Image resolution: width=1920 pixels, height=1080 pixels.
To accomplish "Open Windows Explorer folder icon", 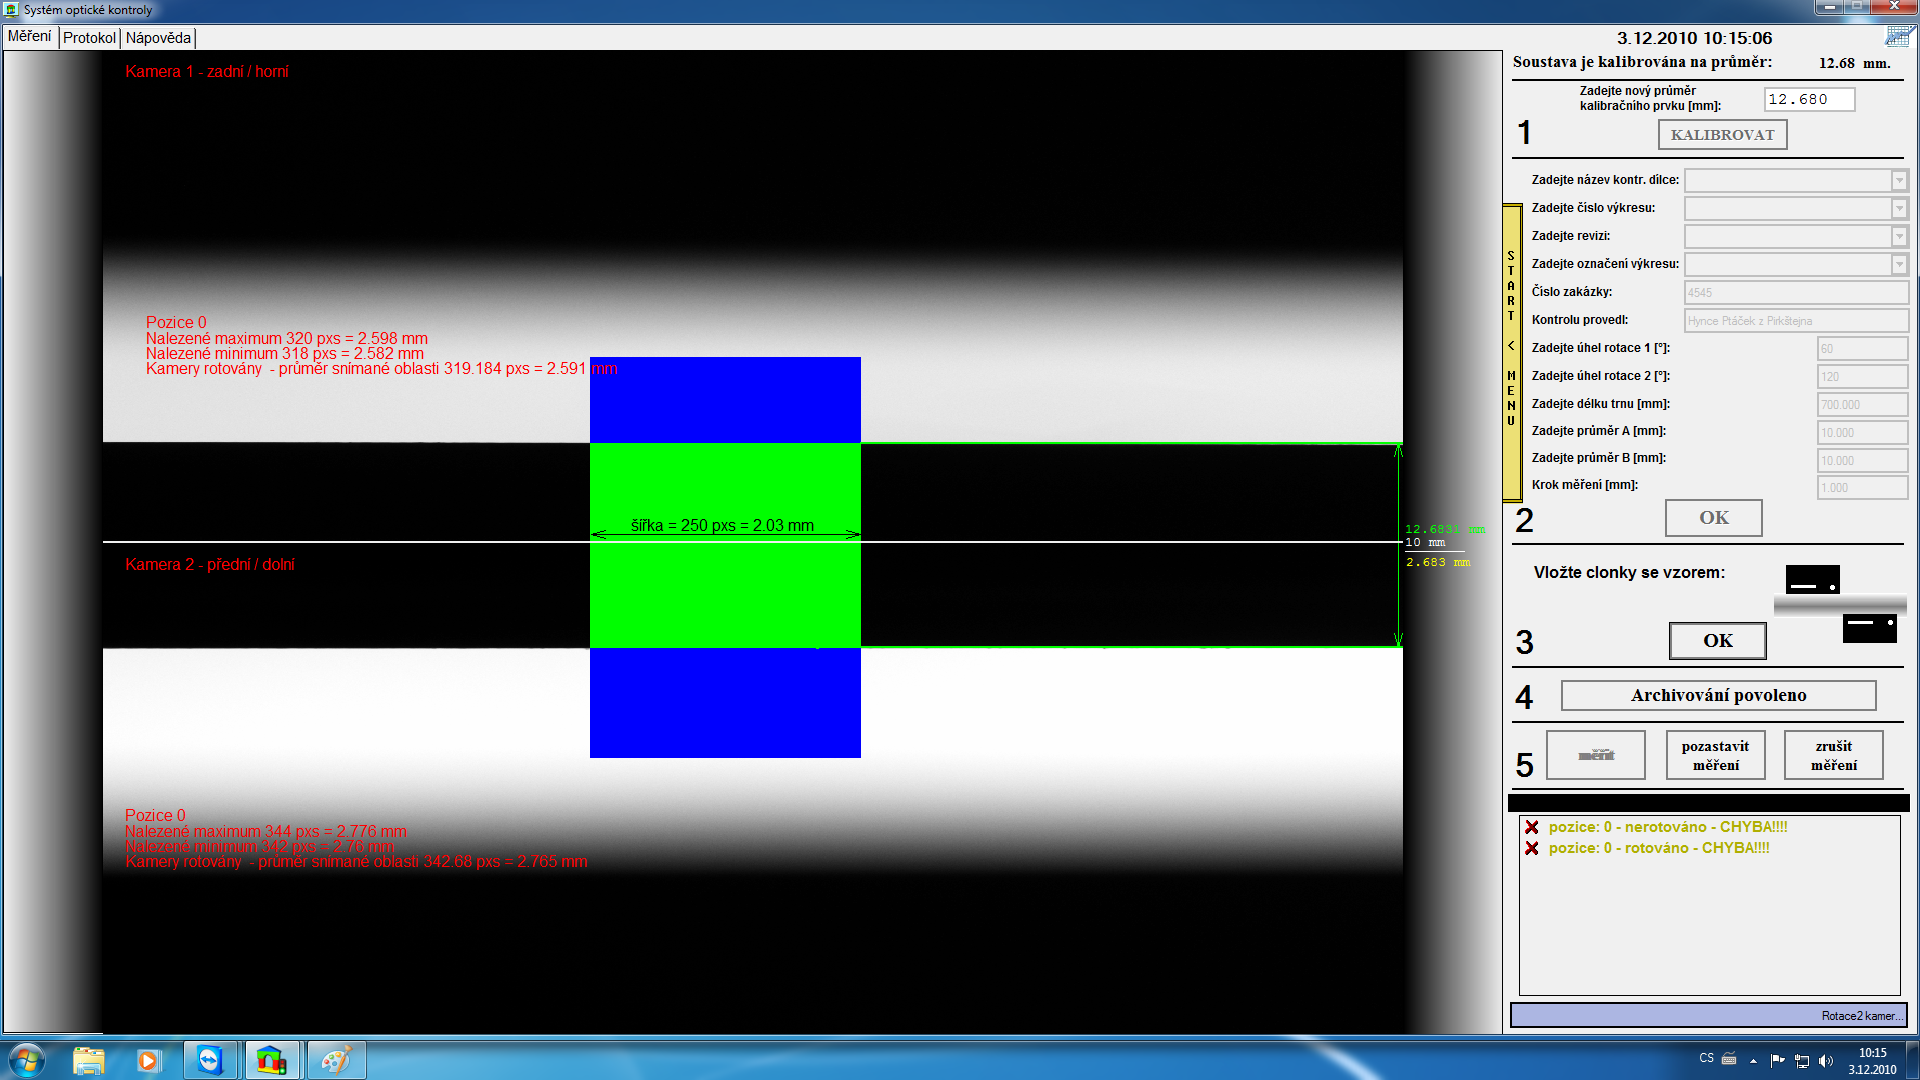I will coord(88,1060).
